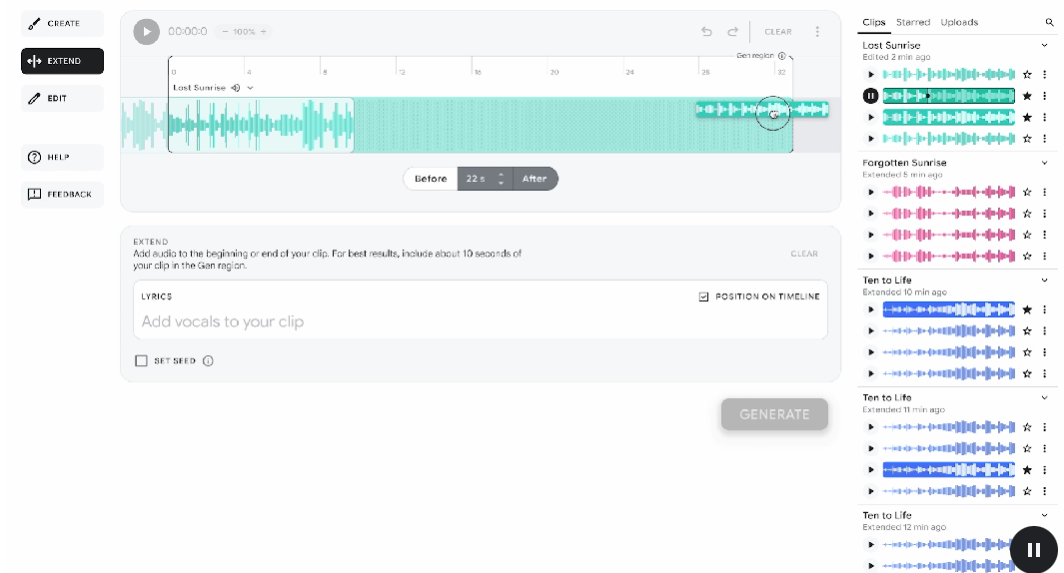The image size is (1064, 573).
Task: Enable the Set Seed checkbox
Action: 141,361
